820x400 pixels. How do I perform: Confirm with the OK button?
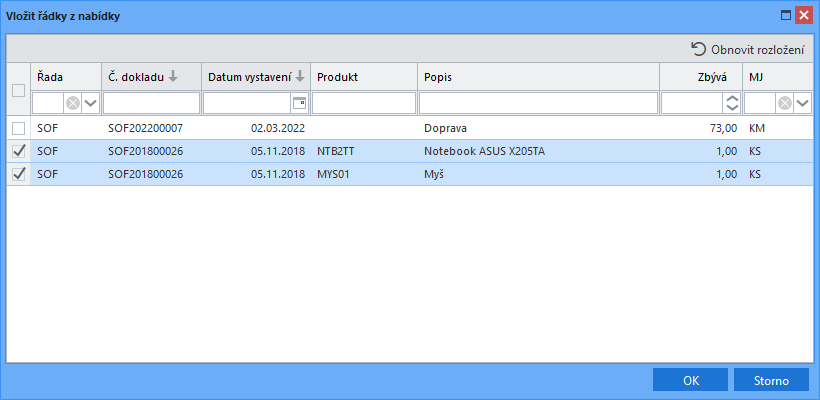click(x=690, y=380)
